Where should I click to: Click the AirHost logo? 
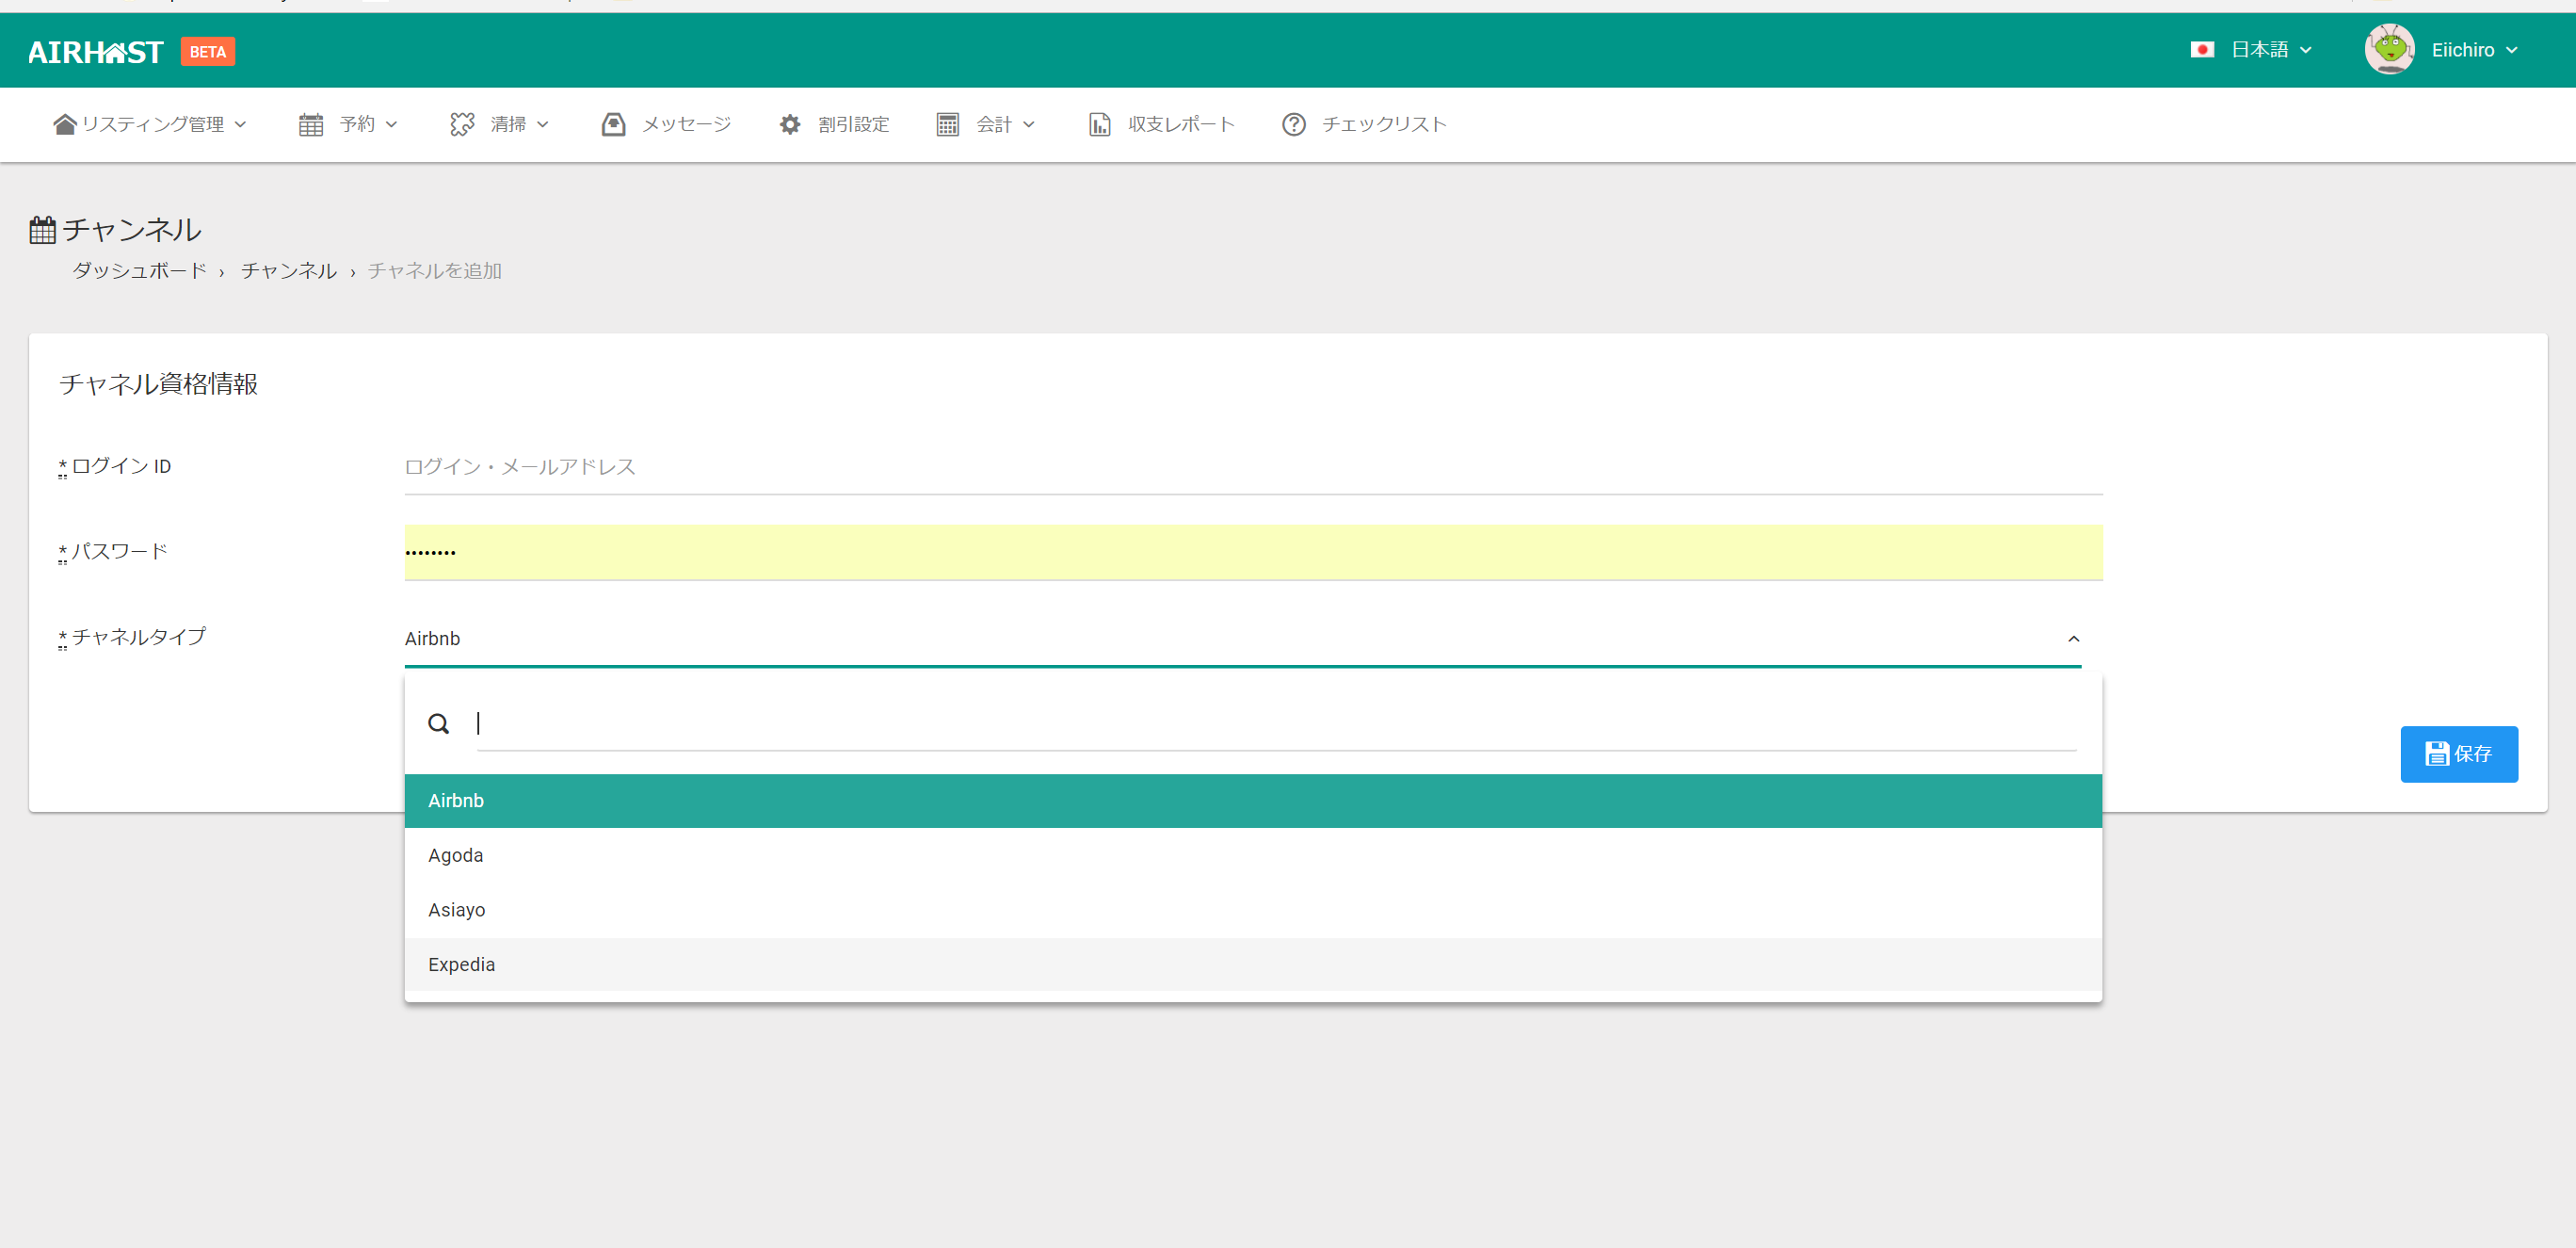point(96,52)
